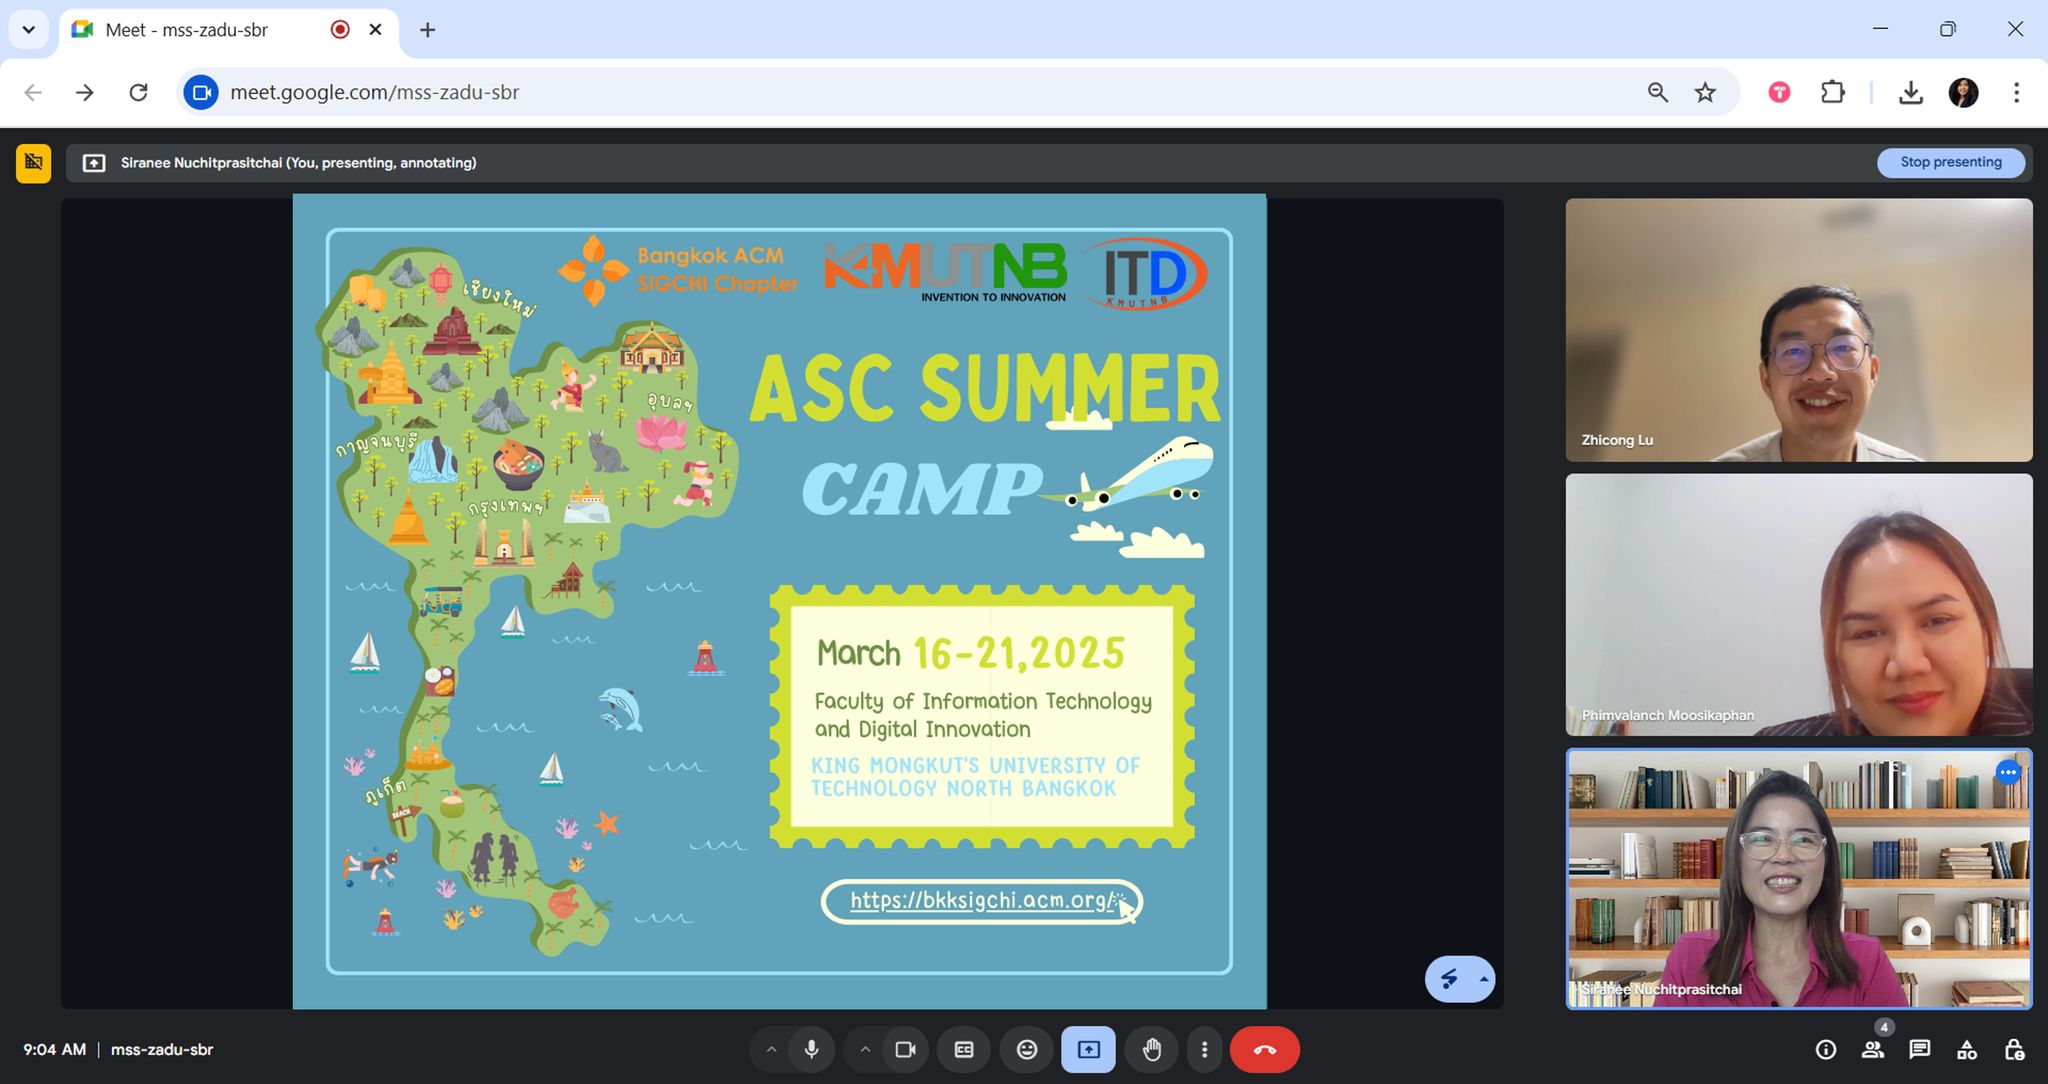Open the bkksigchi.acm.org link on the slide
2048x1084 pixels.
981,900
